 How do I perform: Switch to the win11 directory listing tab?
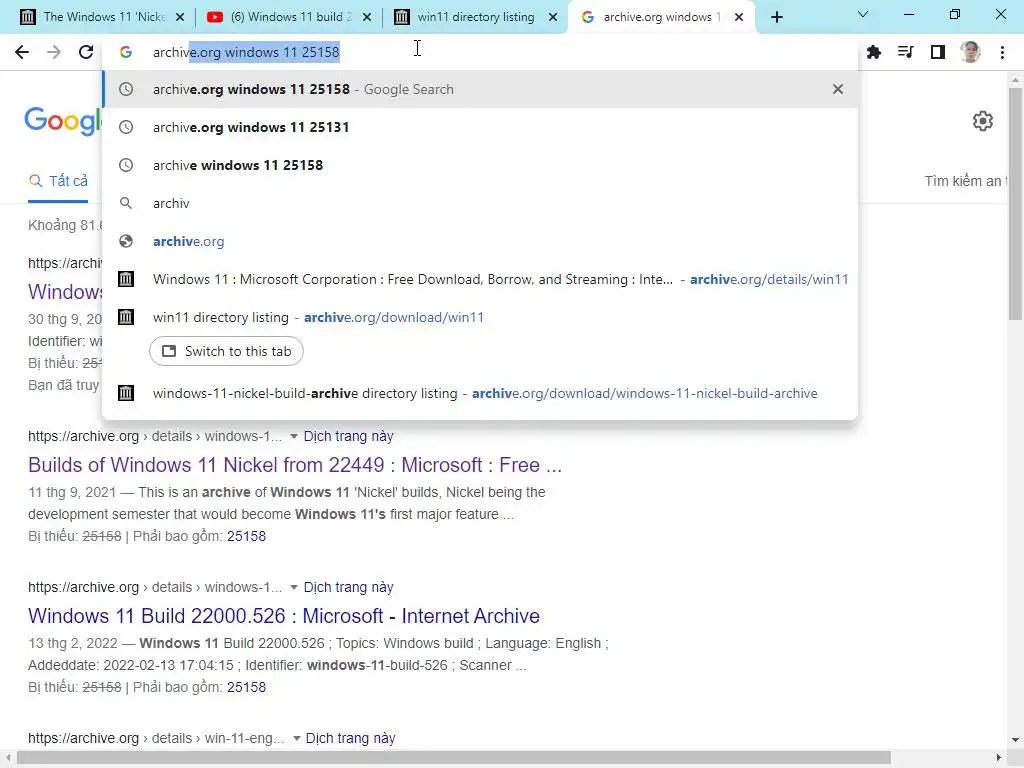(x=475, y=17)
